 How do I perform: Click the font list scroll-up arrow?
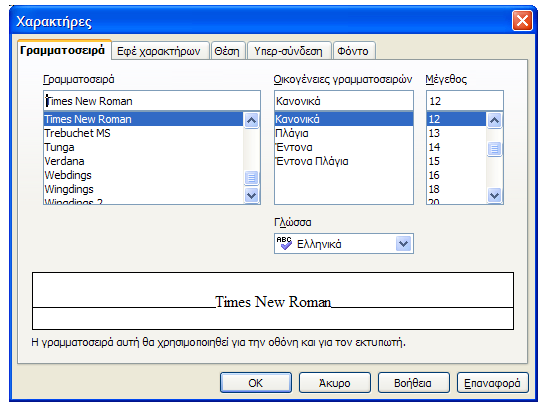point(251,120)
